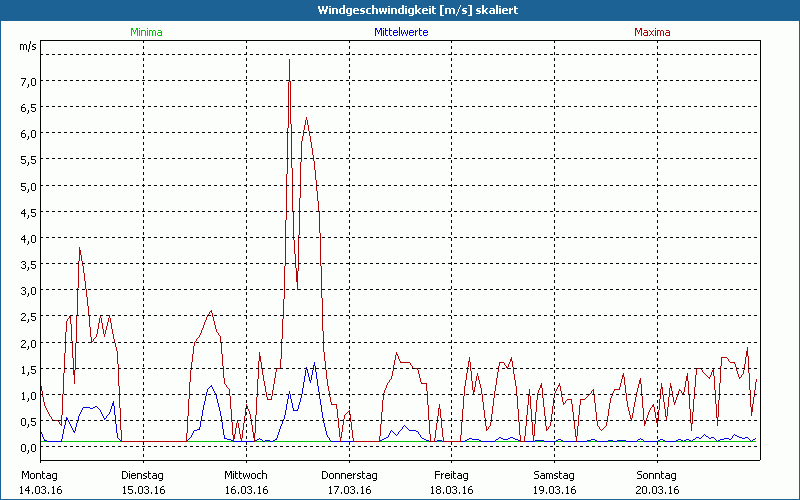Click the 7,0 y-axis tick label
Image resolution: width=800 pixels, height=500 pixels.
30,81
